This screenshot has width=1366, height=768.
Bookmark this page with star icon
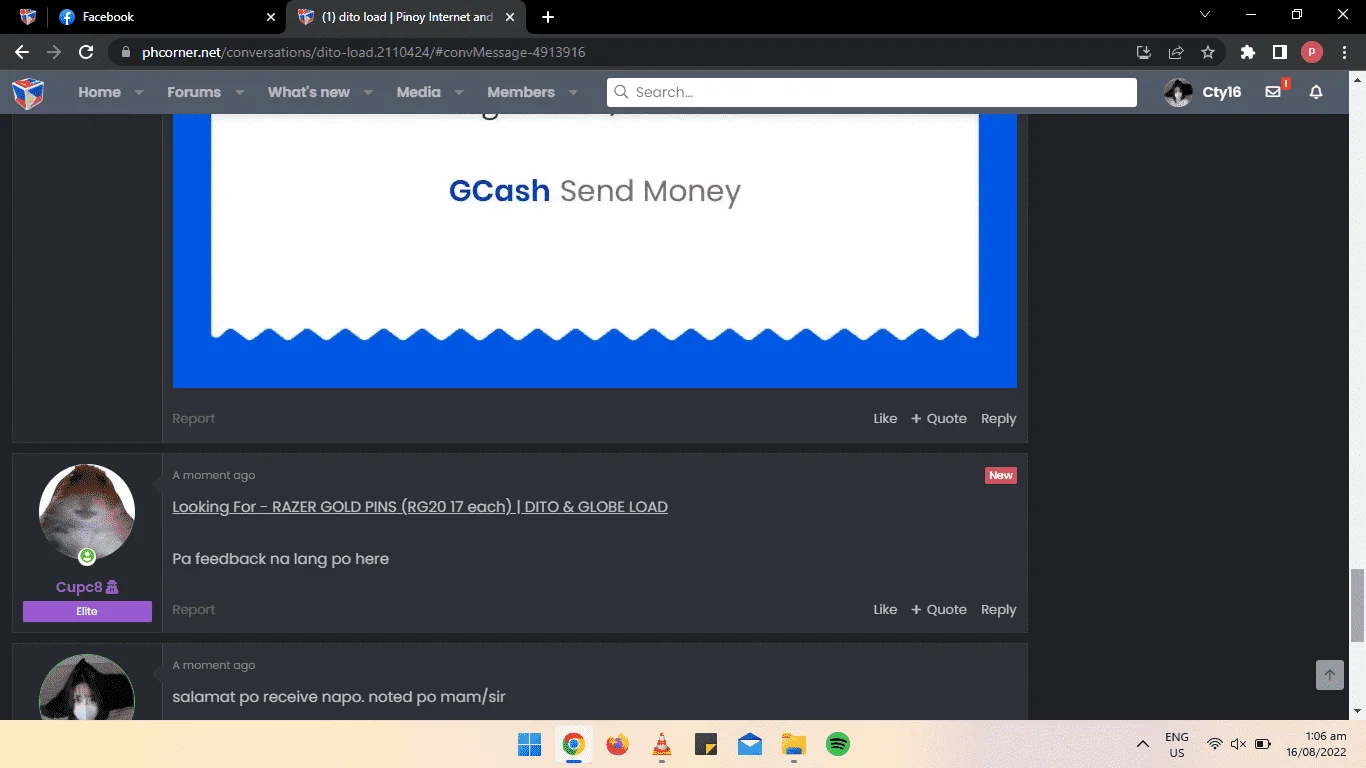(x=1208, y=52)
